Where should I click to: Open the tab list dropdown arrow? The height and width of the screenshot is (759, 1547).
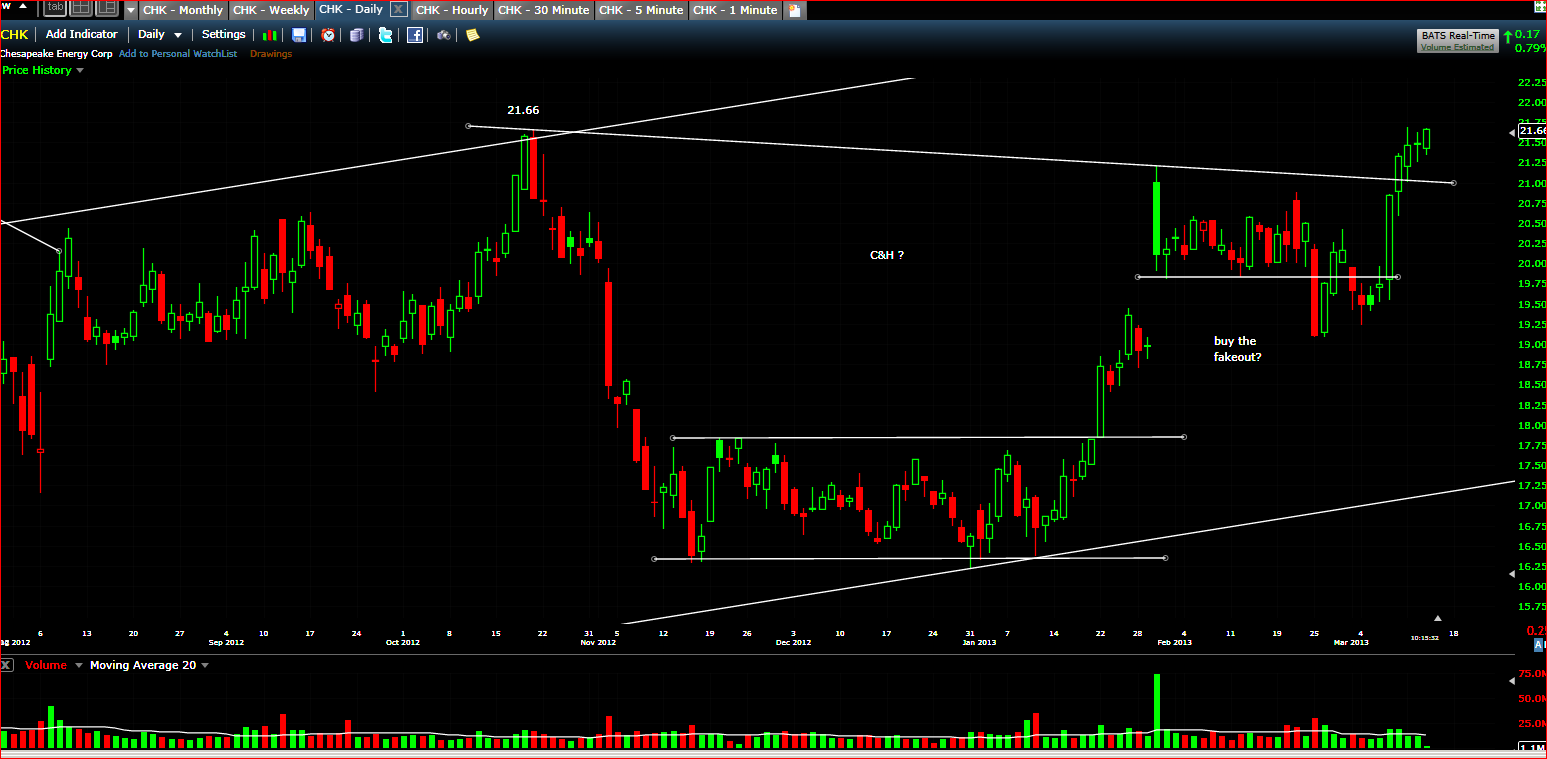click(x=131, y=10)
